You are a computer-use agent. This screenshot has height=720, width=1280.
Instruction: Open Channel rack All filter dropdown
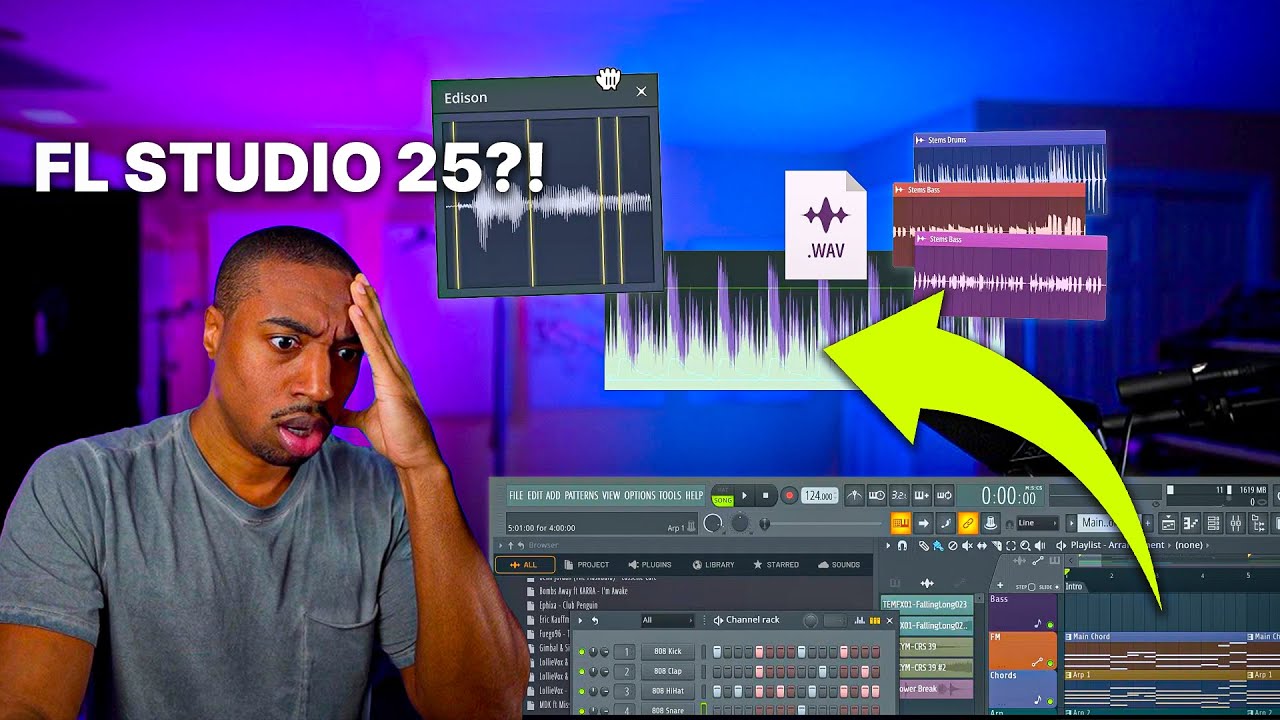point(668,620)
